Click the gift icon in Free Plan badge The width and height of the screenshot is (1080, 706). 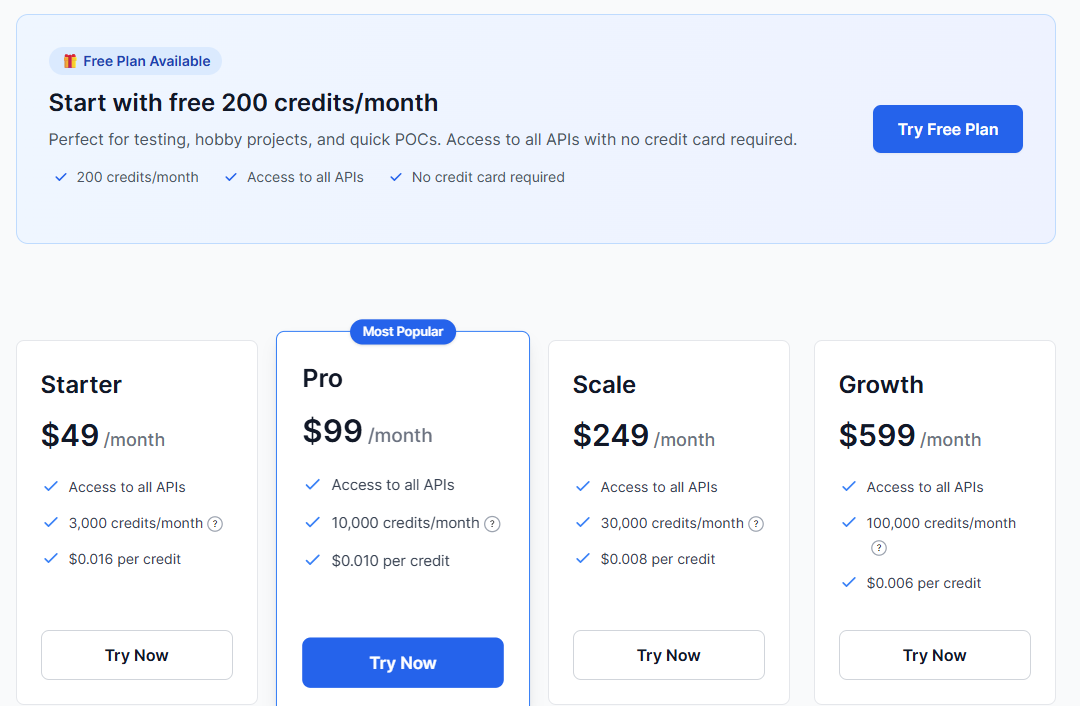[x=70, y=61]
